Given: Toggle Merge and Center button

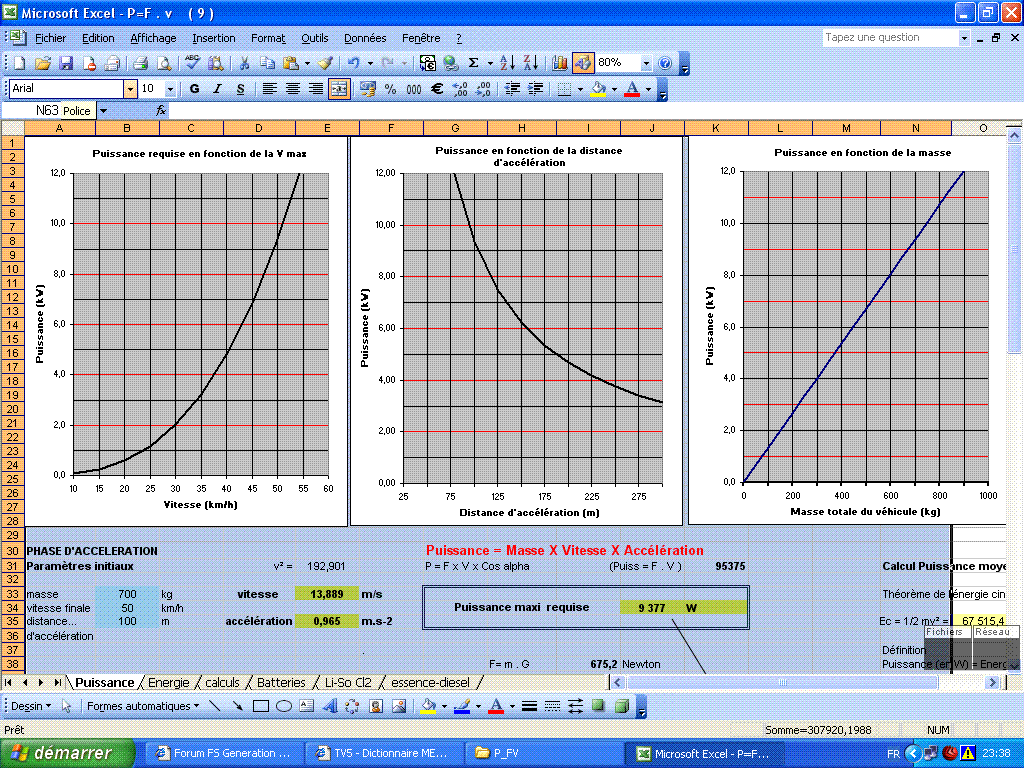Looking at the screenshot, I should [339, 89].
